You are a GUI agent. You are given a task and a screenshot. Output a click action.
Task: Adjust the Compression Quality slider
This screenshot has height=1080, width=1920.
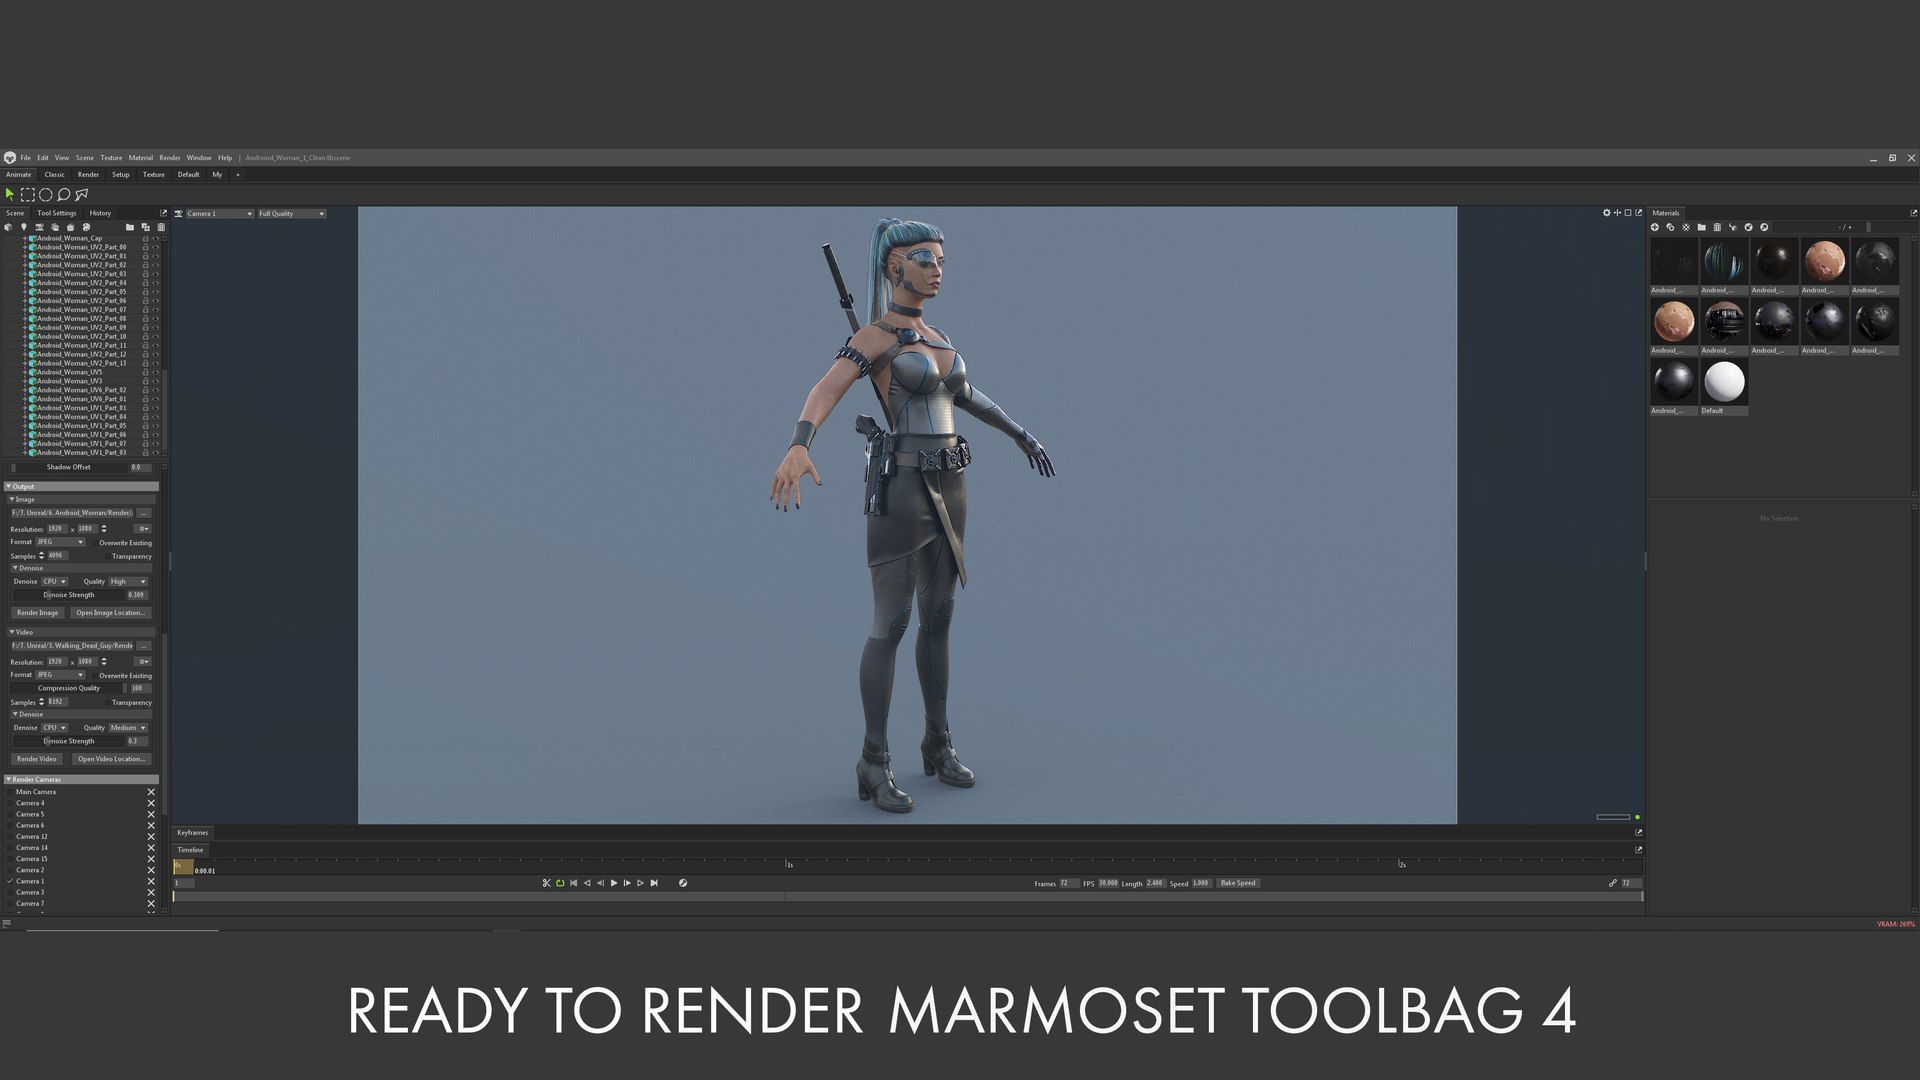tap(69, 688)
